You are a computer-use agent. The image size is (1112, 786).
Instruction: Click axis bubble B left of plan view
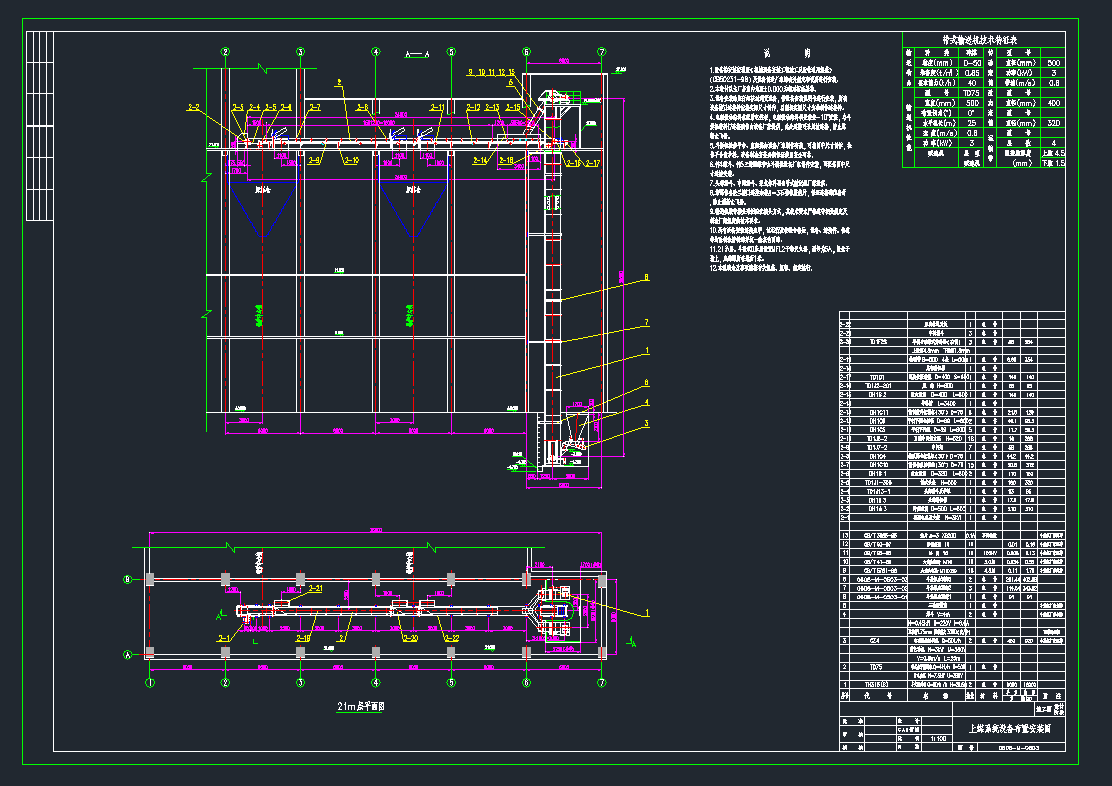(127, 579)
